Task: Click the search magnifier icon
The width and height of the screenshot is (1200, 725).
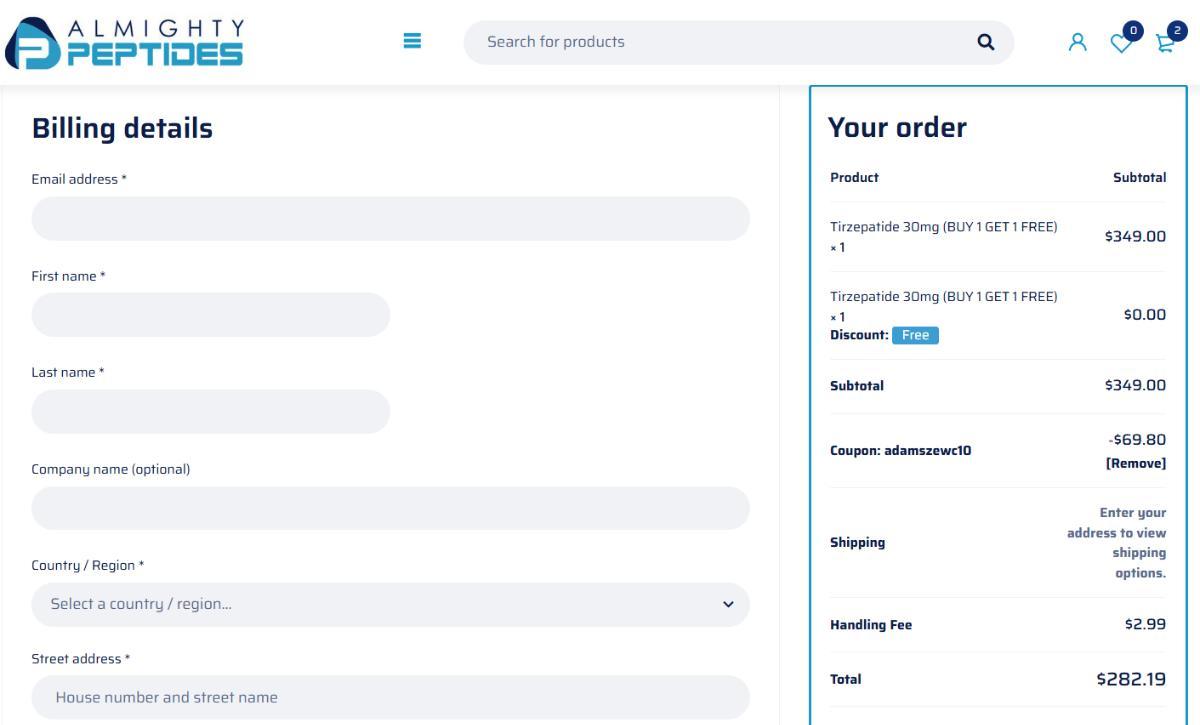Action: (986, 42)
